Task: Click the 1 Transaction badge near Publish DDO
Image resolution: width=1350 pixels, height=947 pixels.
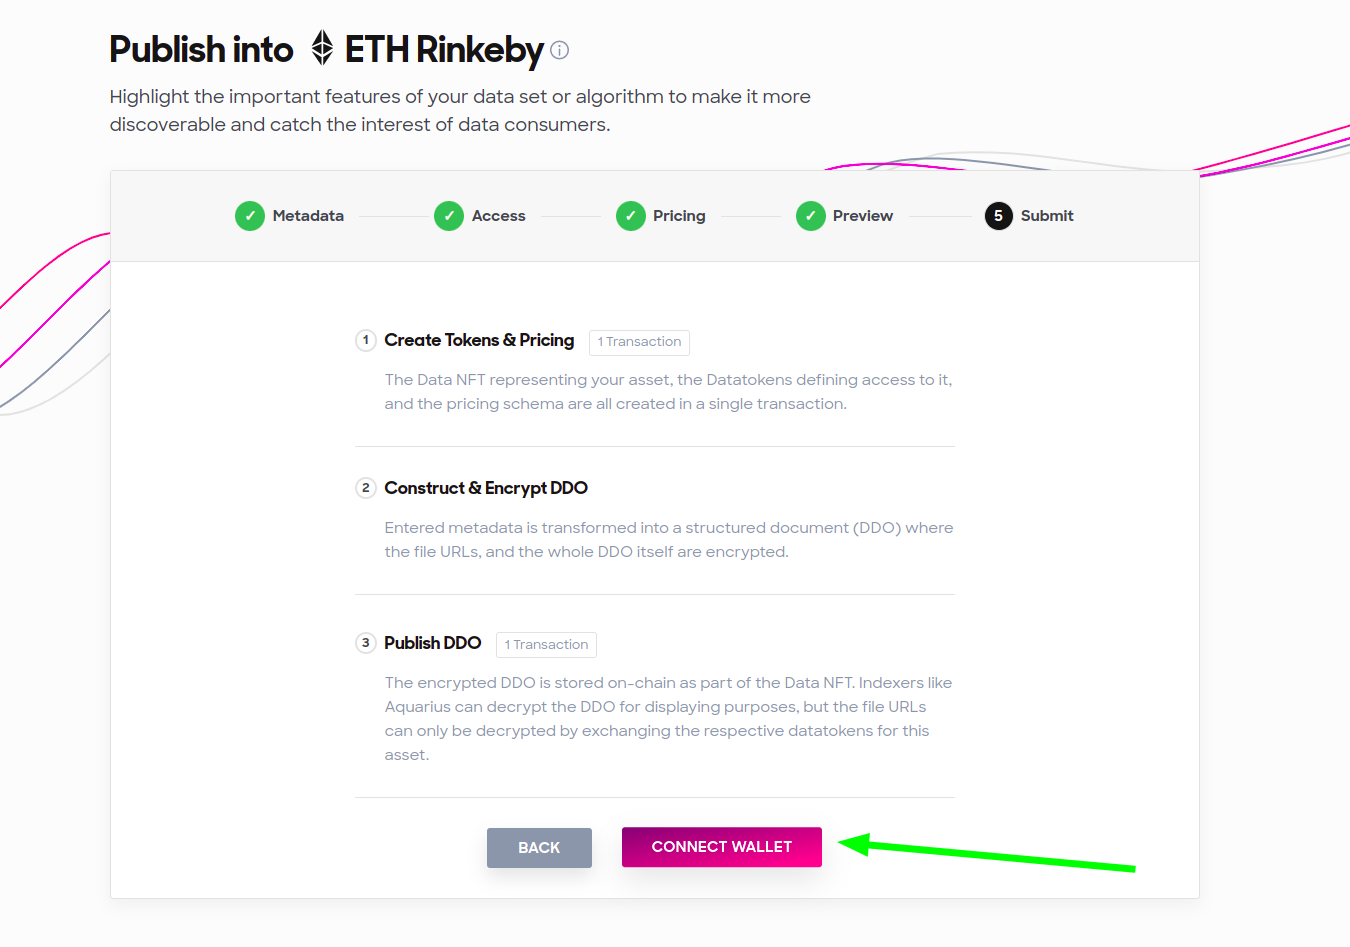Action: 546,644
